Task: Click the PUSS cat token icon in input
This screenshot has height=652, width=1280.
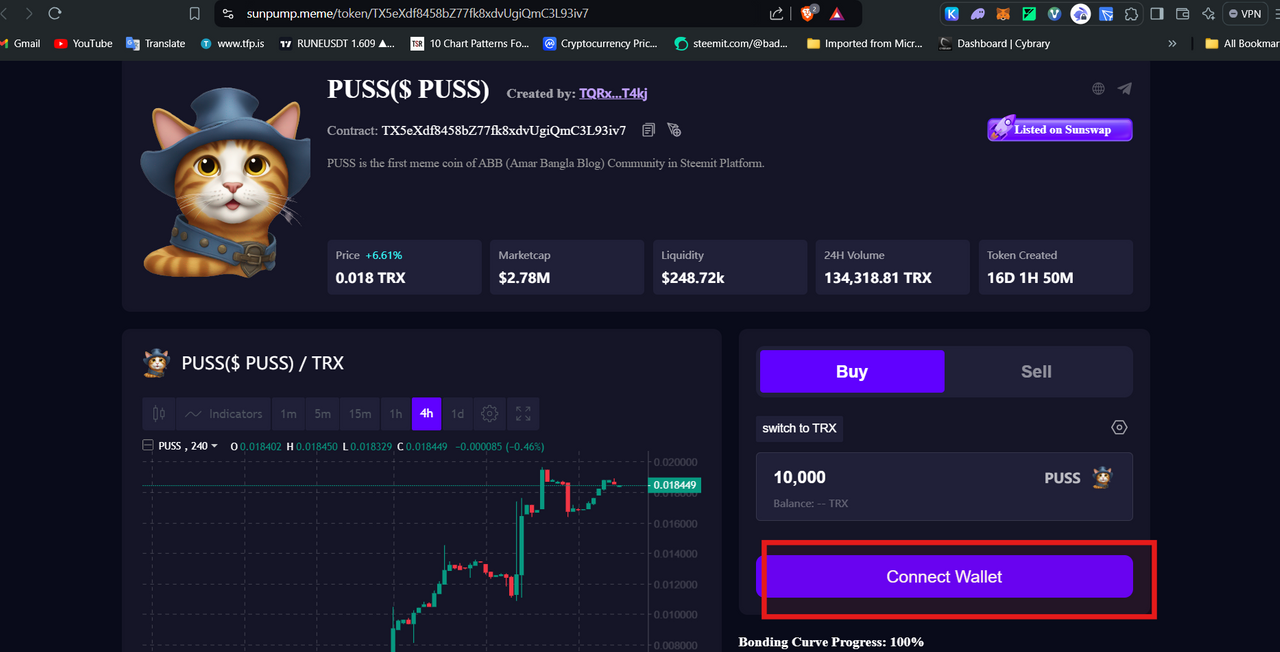Action: tap(1102, 477)
